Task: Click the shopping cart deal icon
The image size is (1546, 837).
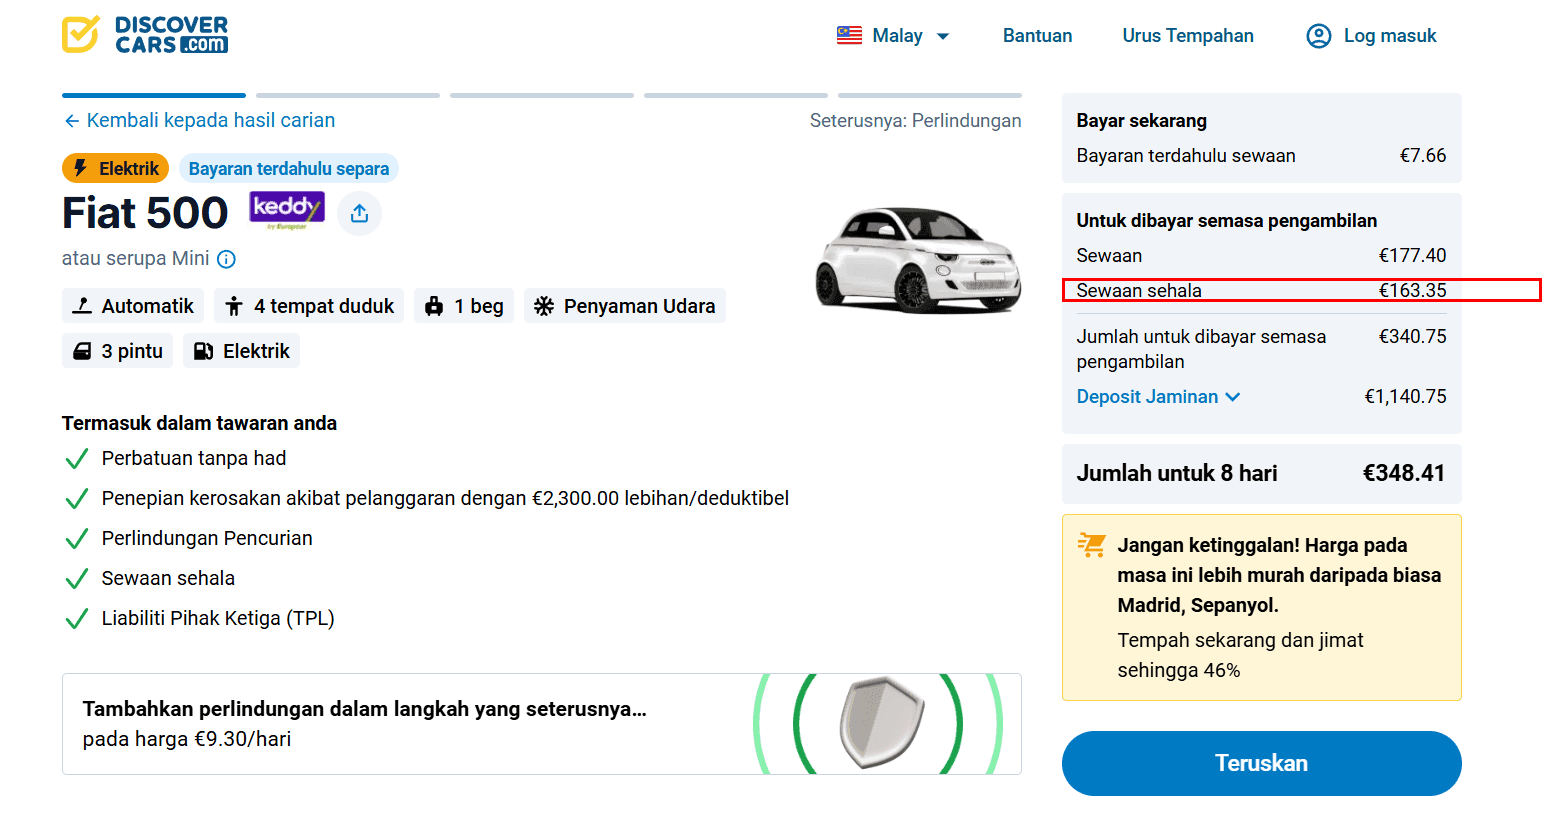Action: tap(1091, 545)
